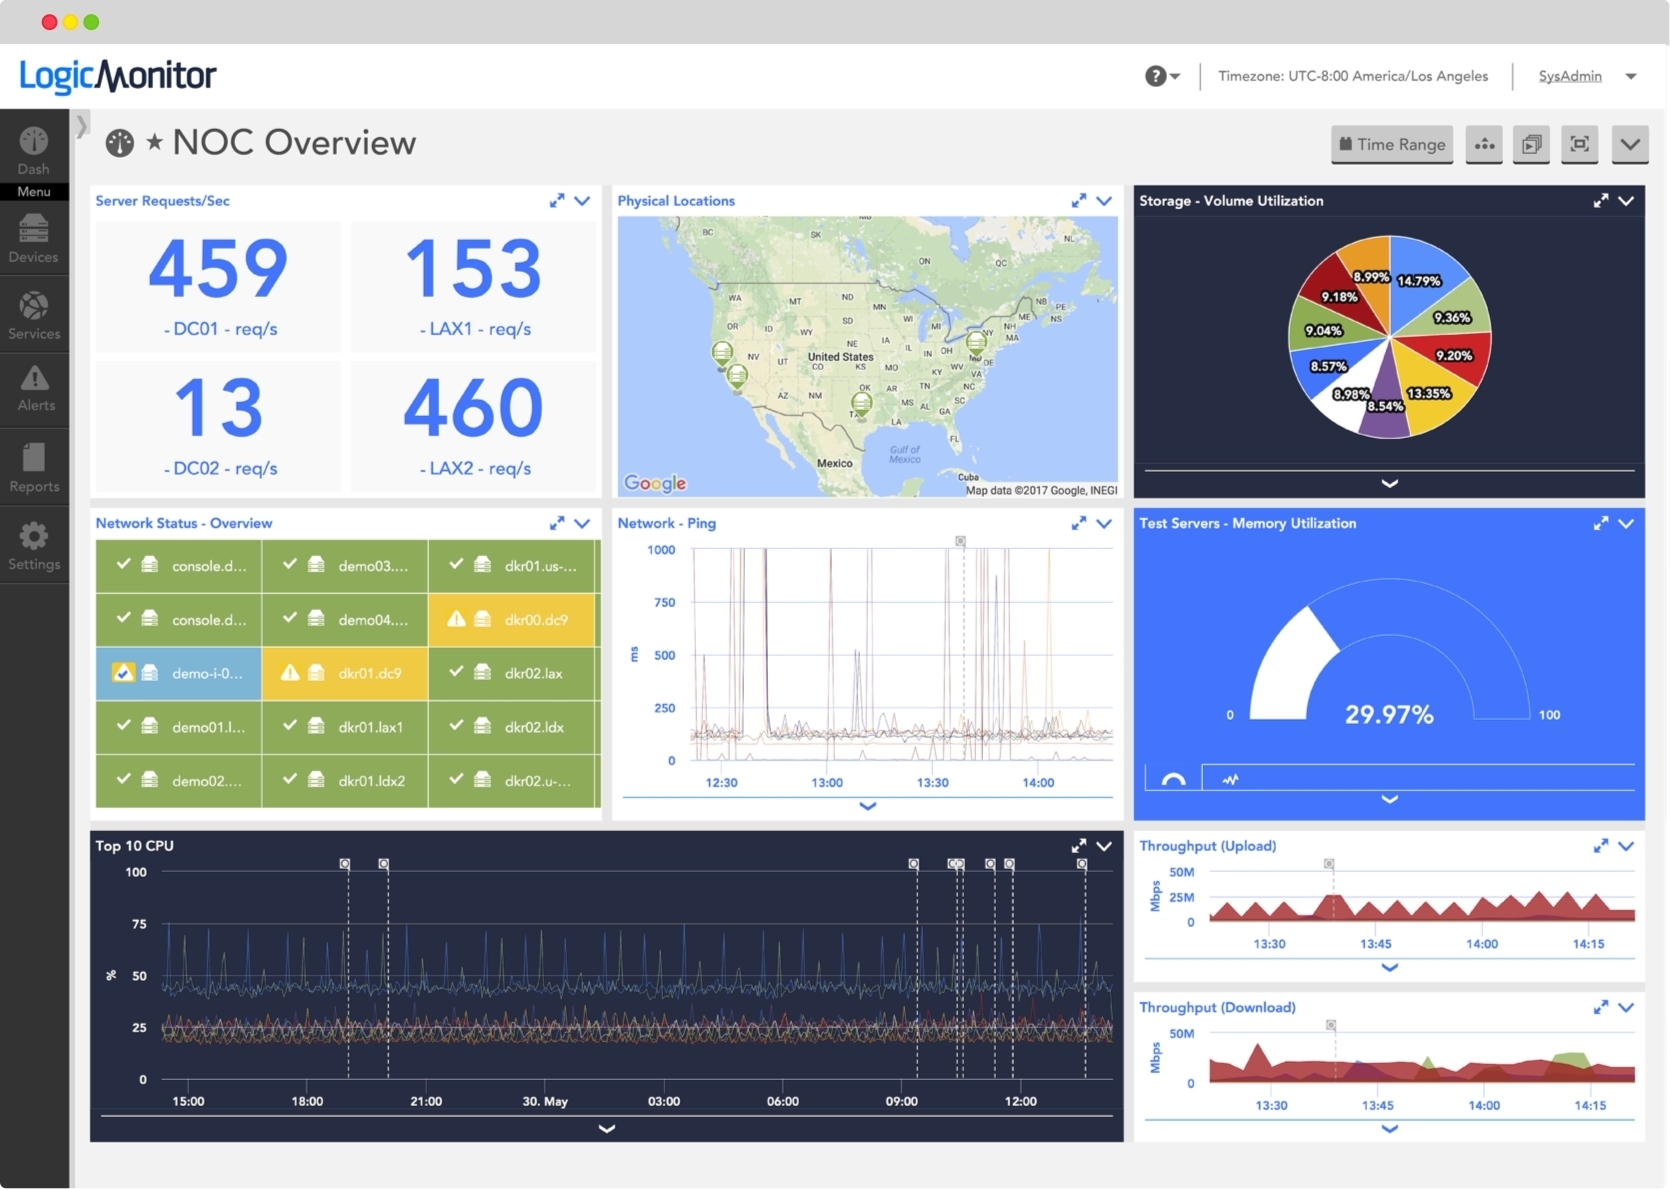Open the Time Range selector
Viewport: 1670px width, 1190px height.
click(1391, 144)
